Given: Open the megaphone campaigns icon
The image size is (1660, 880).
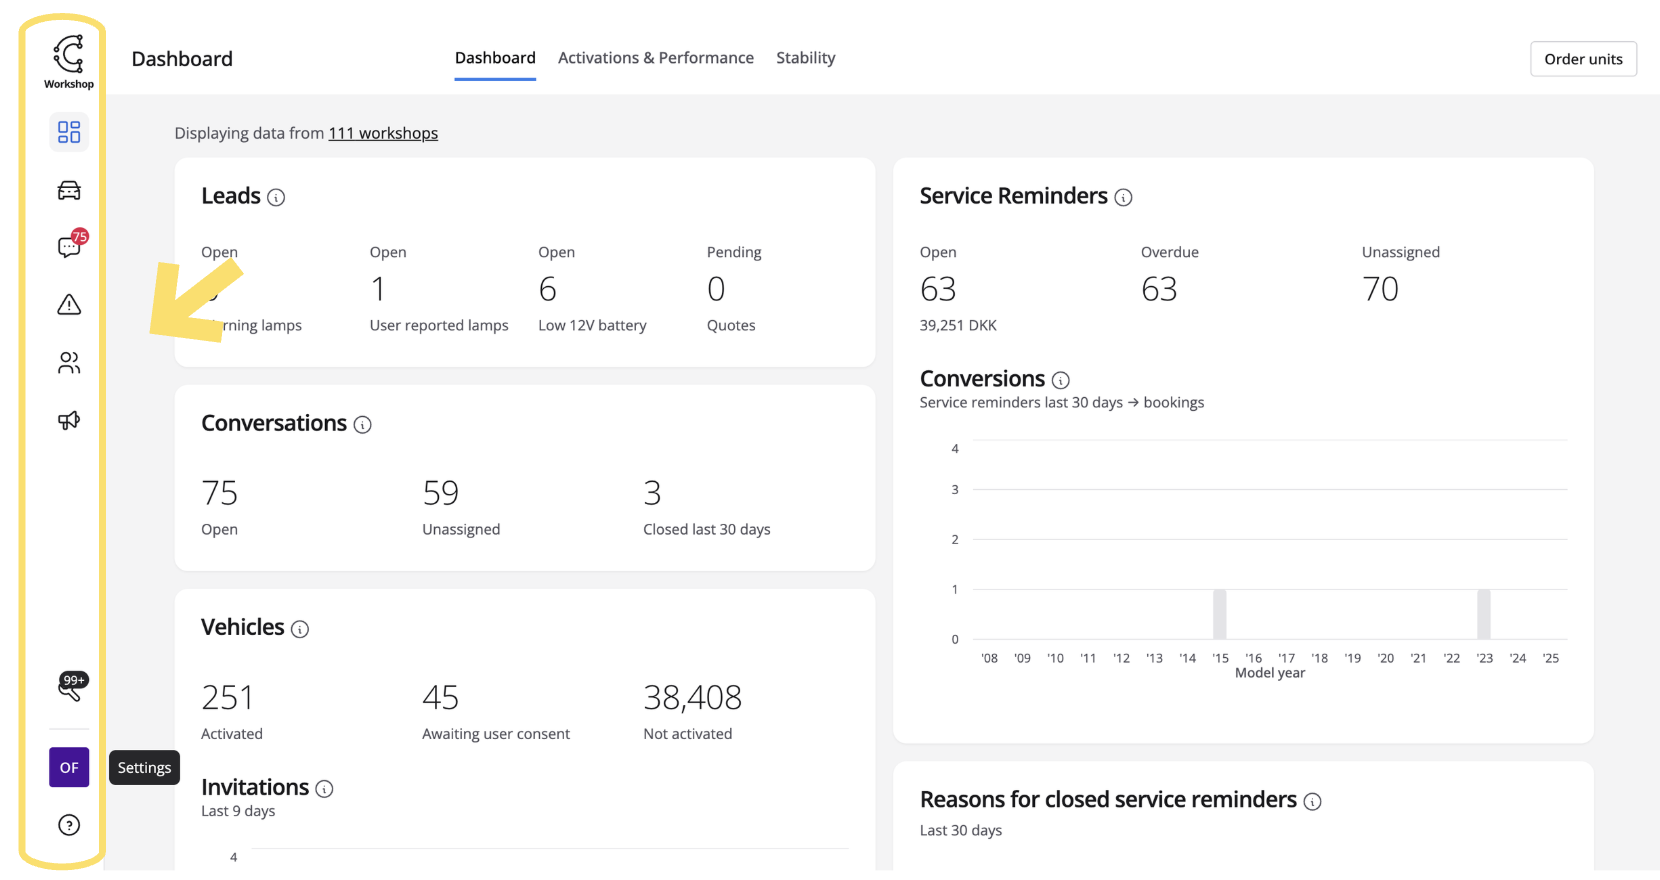Looking at the screenshot, I should point(69,420).
